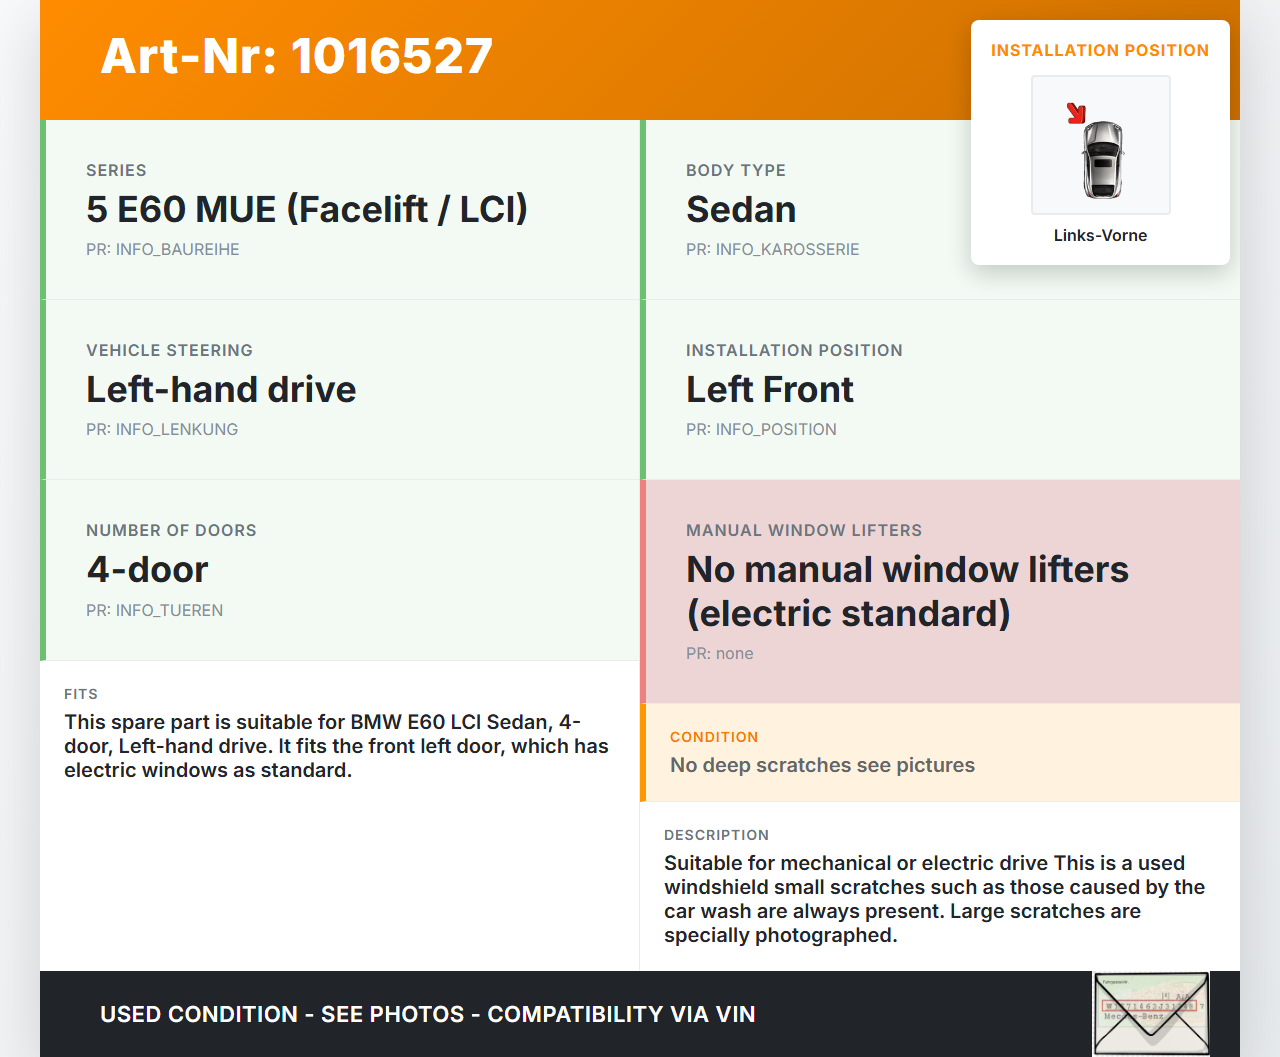Screen dimensions: 1280x1057
Task: Click the "NUMBER OF DOORS" label
Action: coord(171,530)
